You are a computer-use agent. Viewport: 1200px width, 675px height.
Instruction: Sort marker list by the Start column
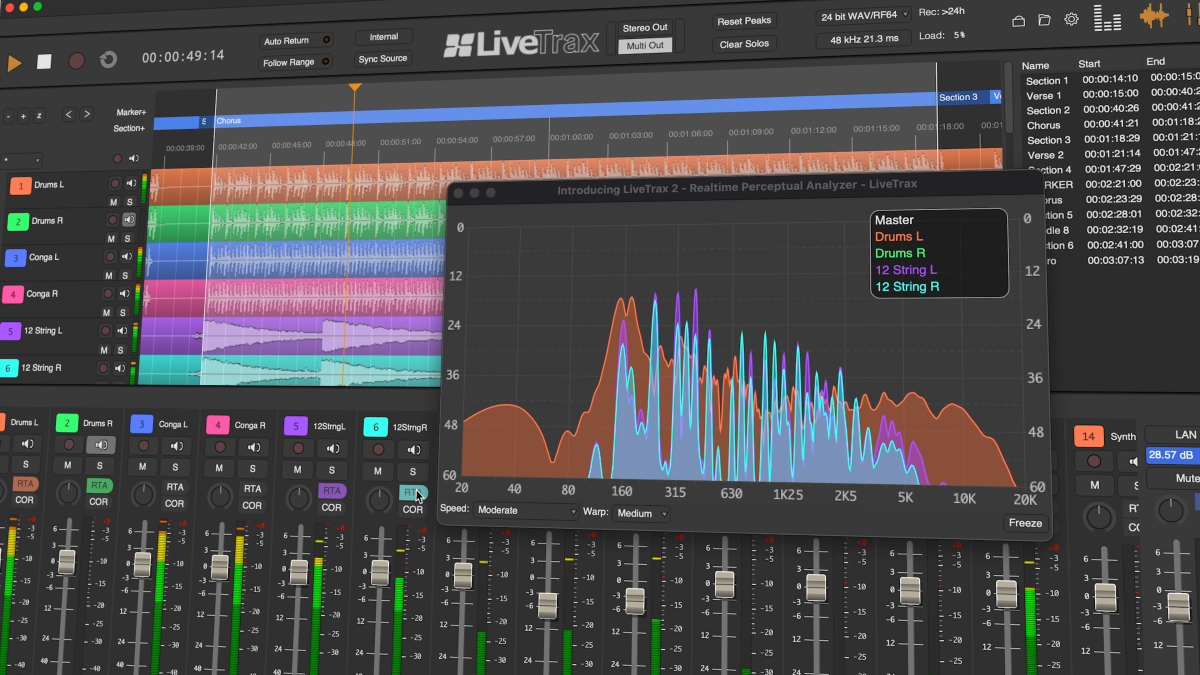click(x=1089, y=63)
